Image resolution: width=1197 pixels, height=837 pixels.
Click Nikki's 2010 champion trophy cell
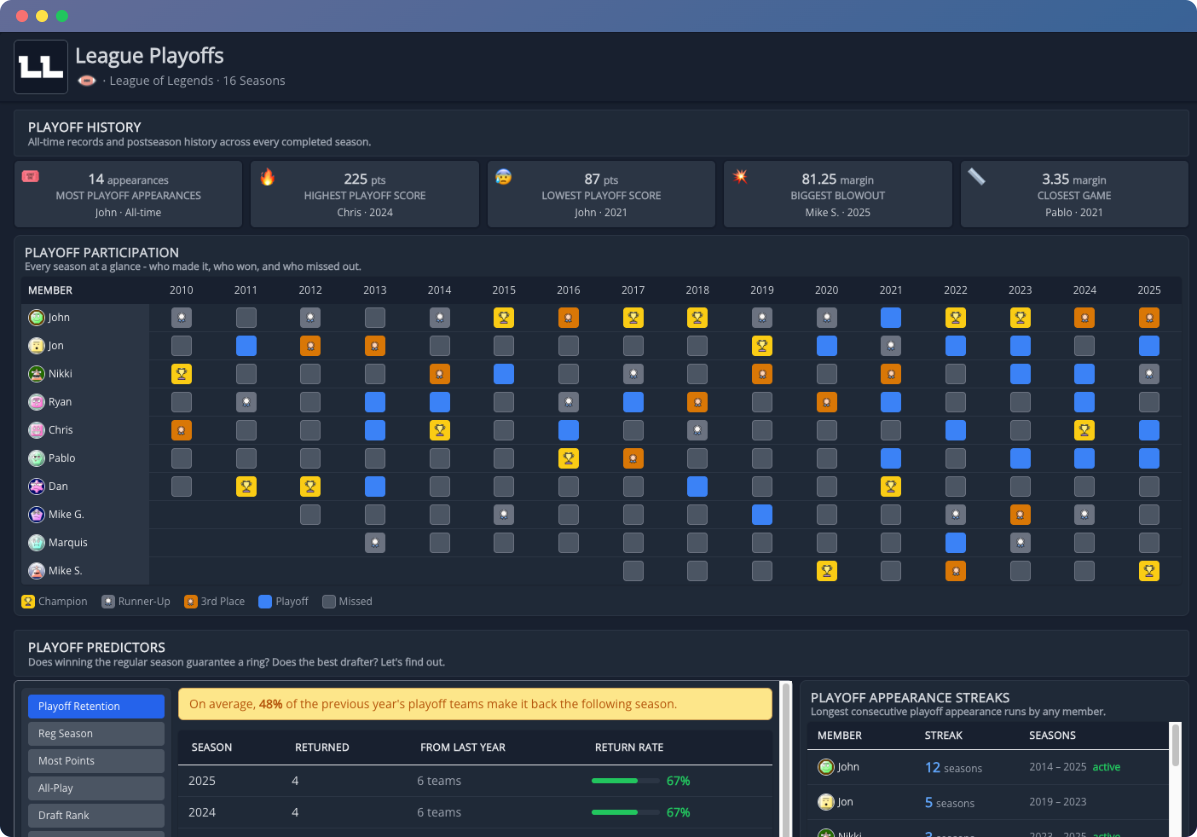pyautogui.click(x=181, y=373)
